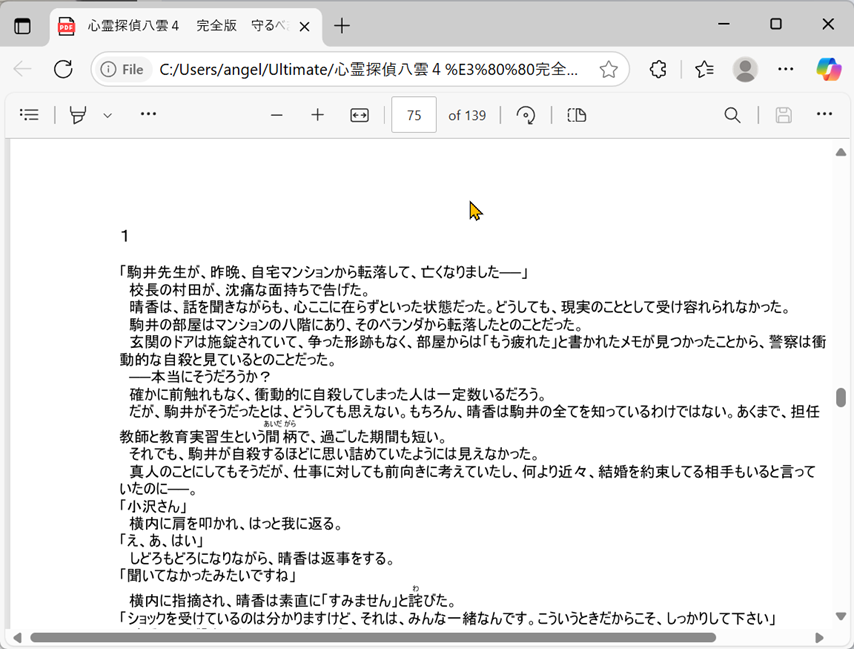
Task: Click the vertical scrollbar thumb
Action: 841,397
